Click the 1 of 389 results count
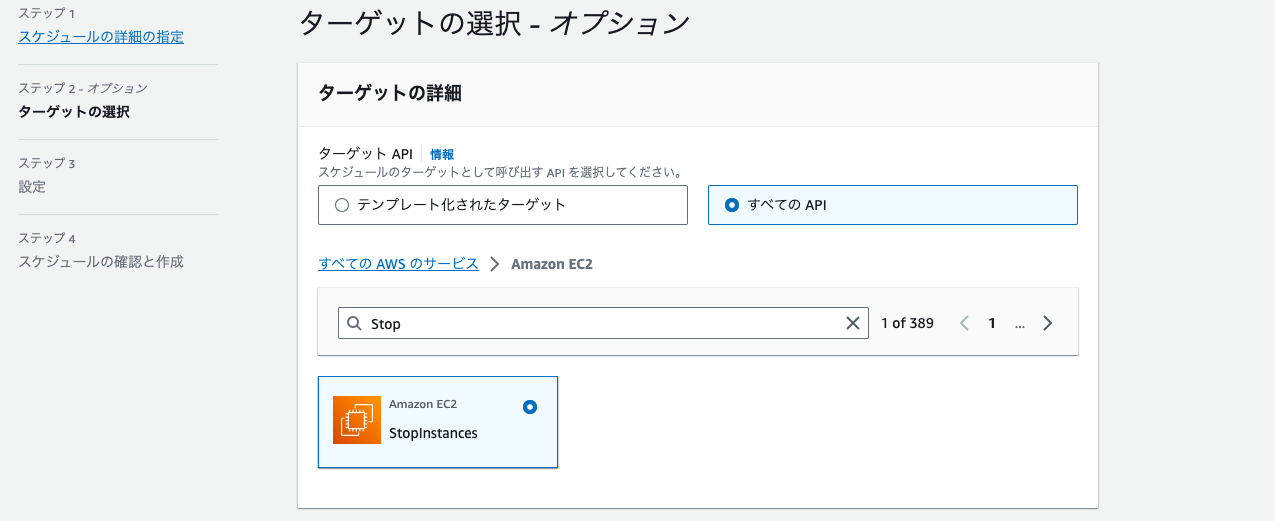Screen dimensions: 1275x521 click(x=907, y=323)
